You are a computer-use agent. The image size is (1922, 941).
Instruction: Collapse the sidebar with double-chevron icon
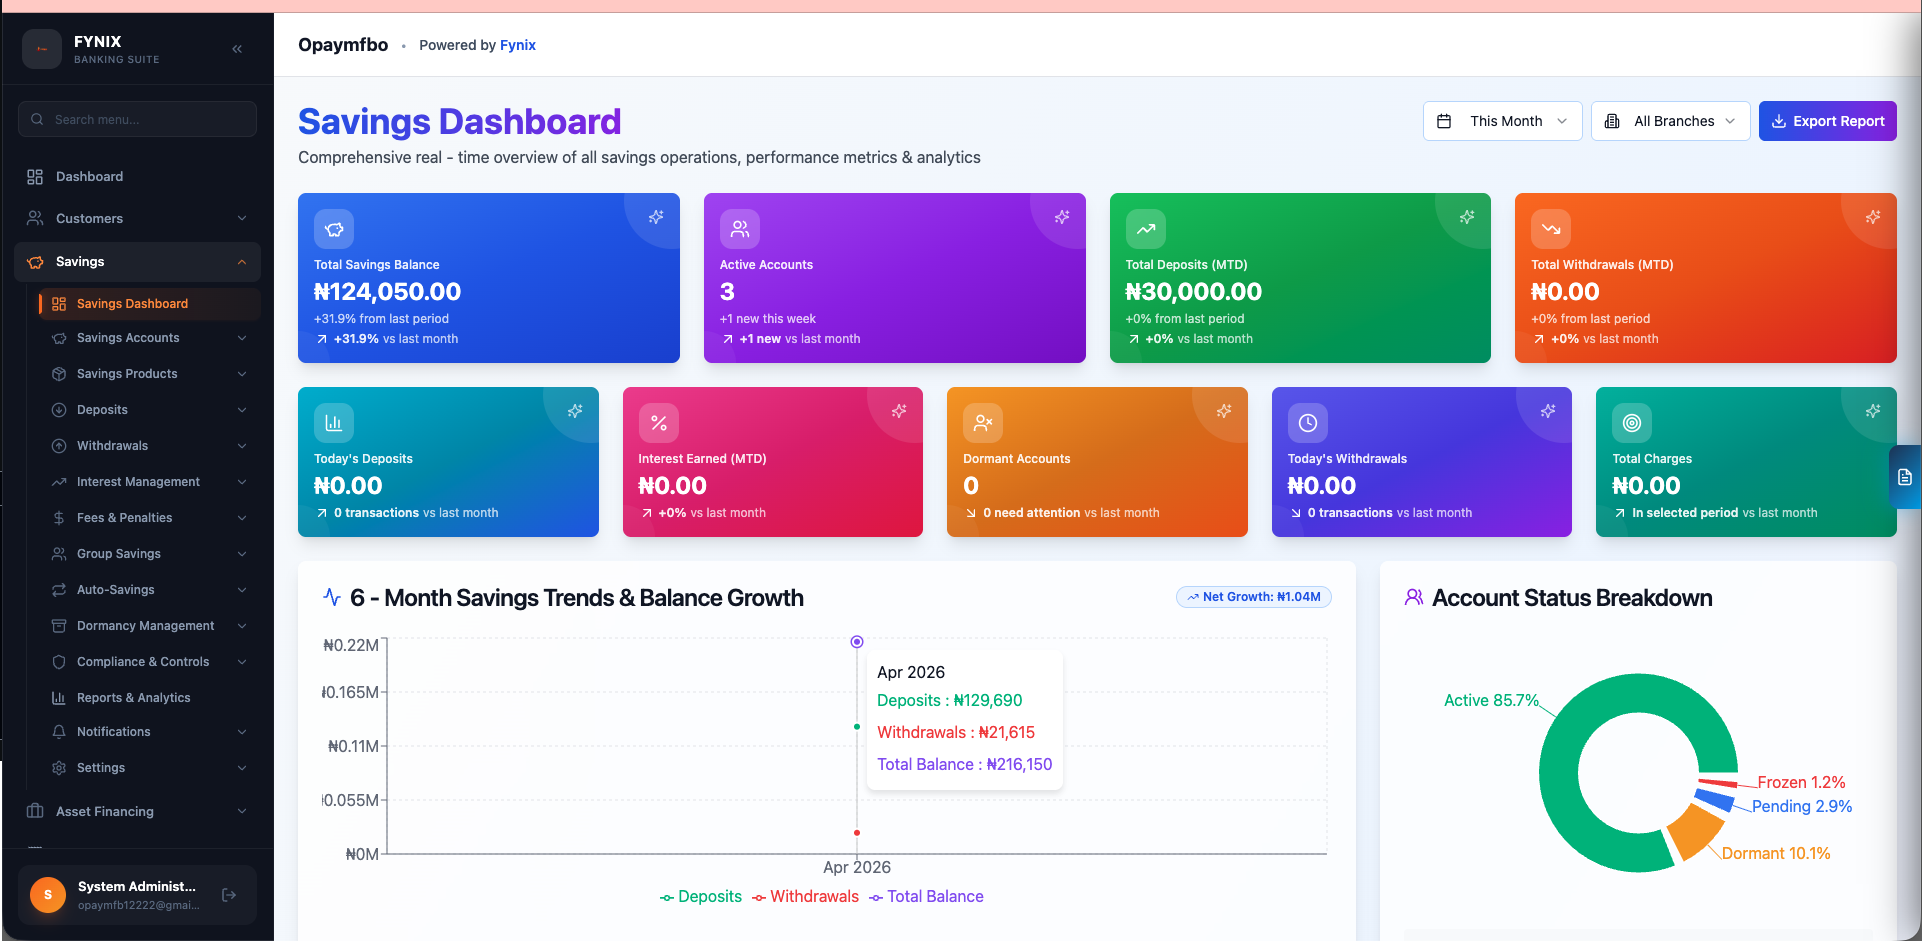point(237,49)
